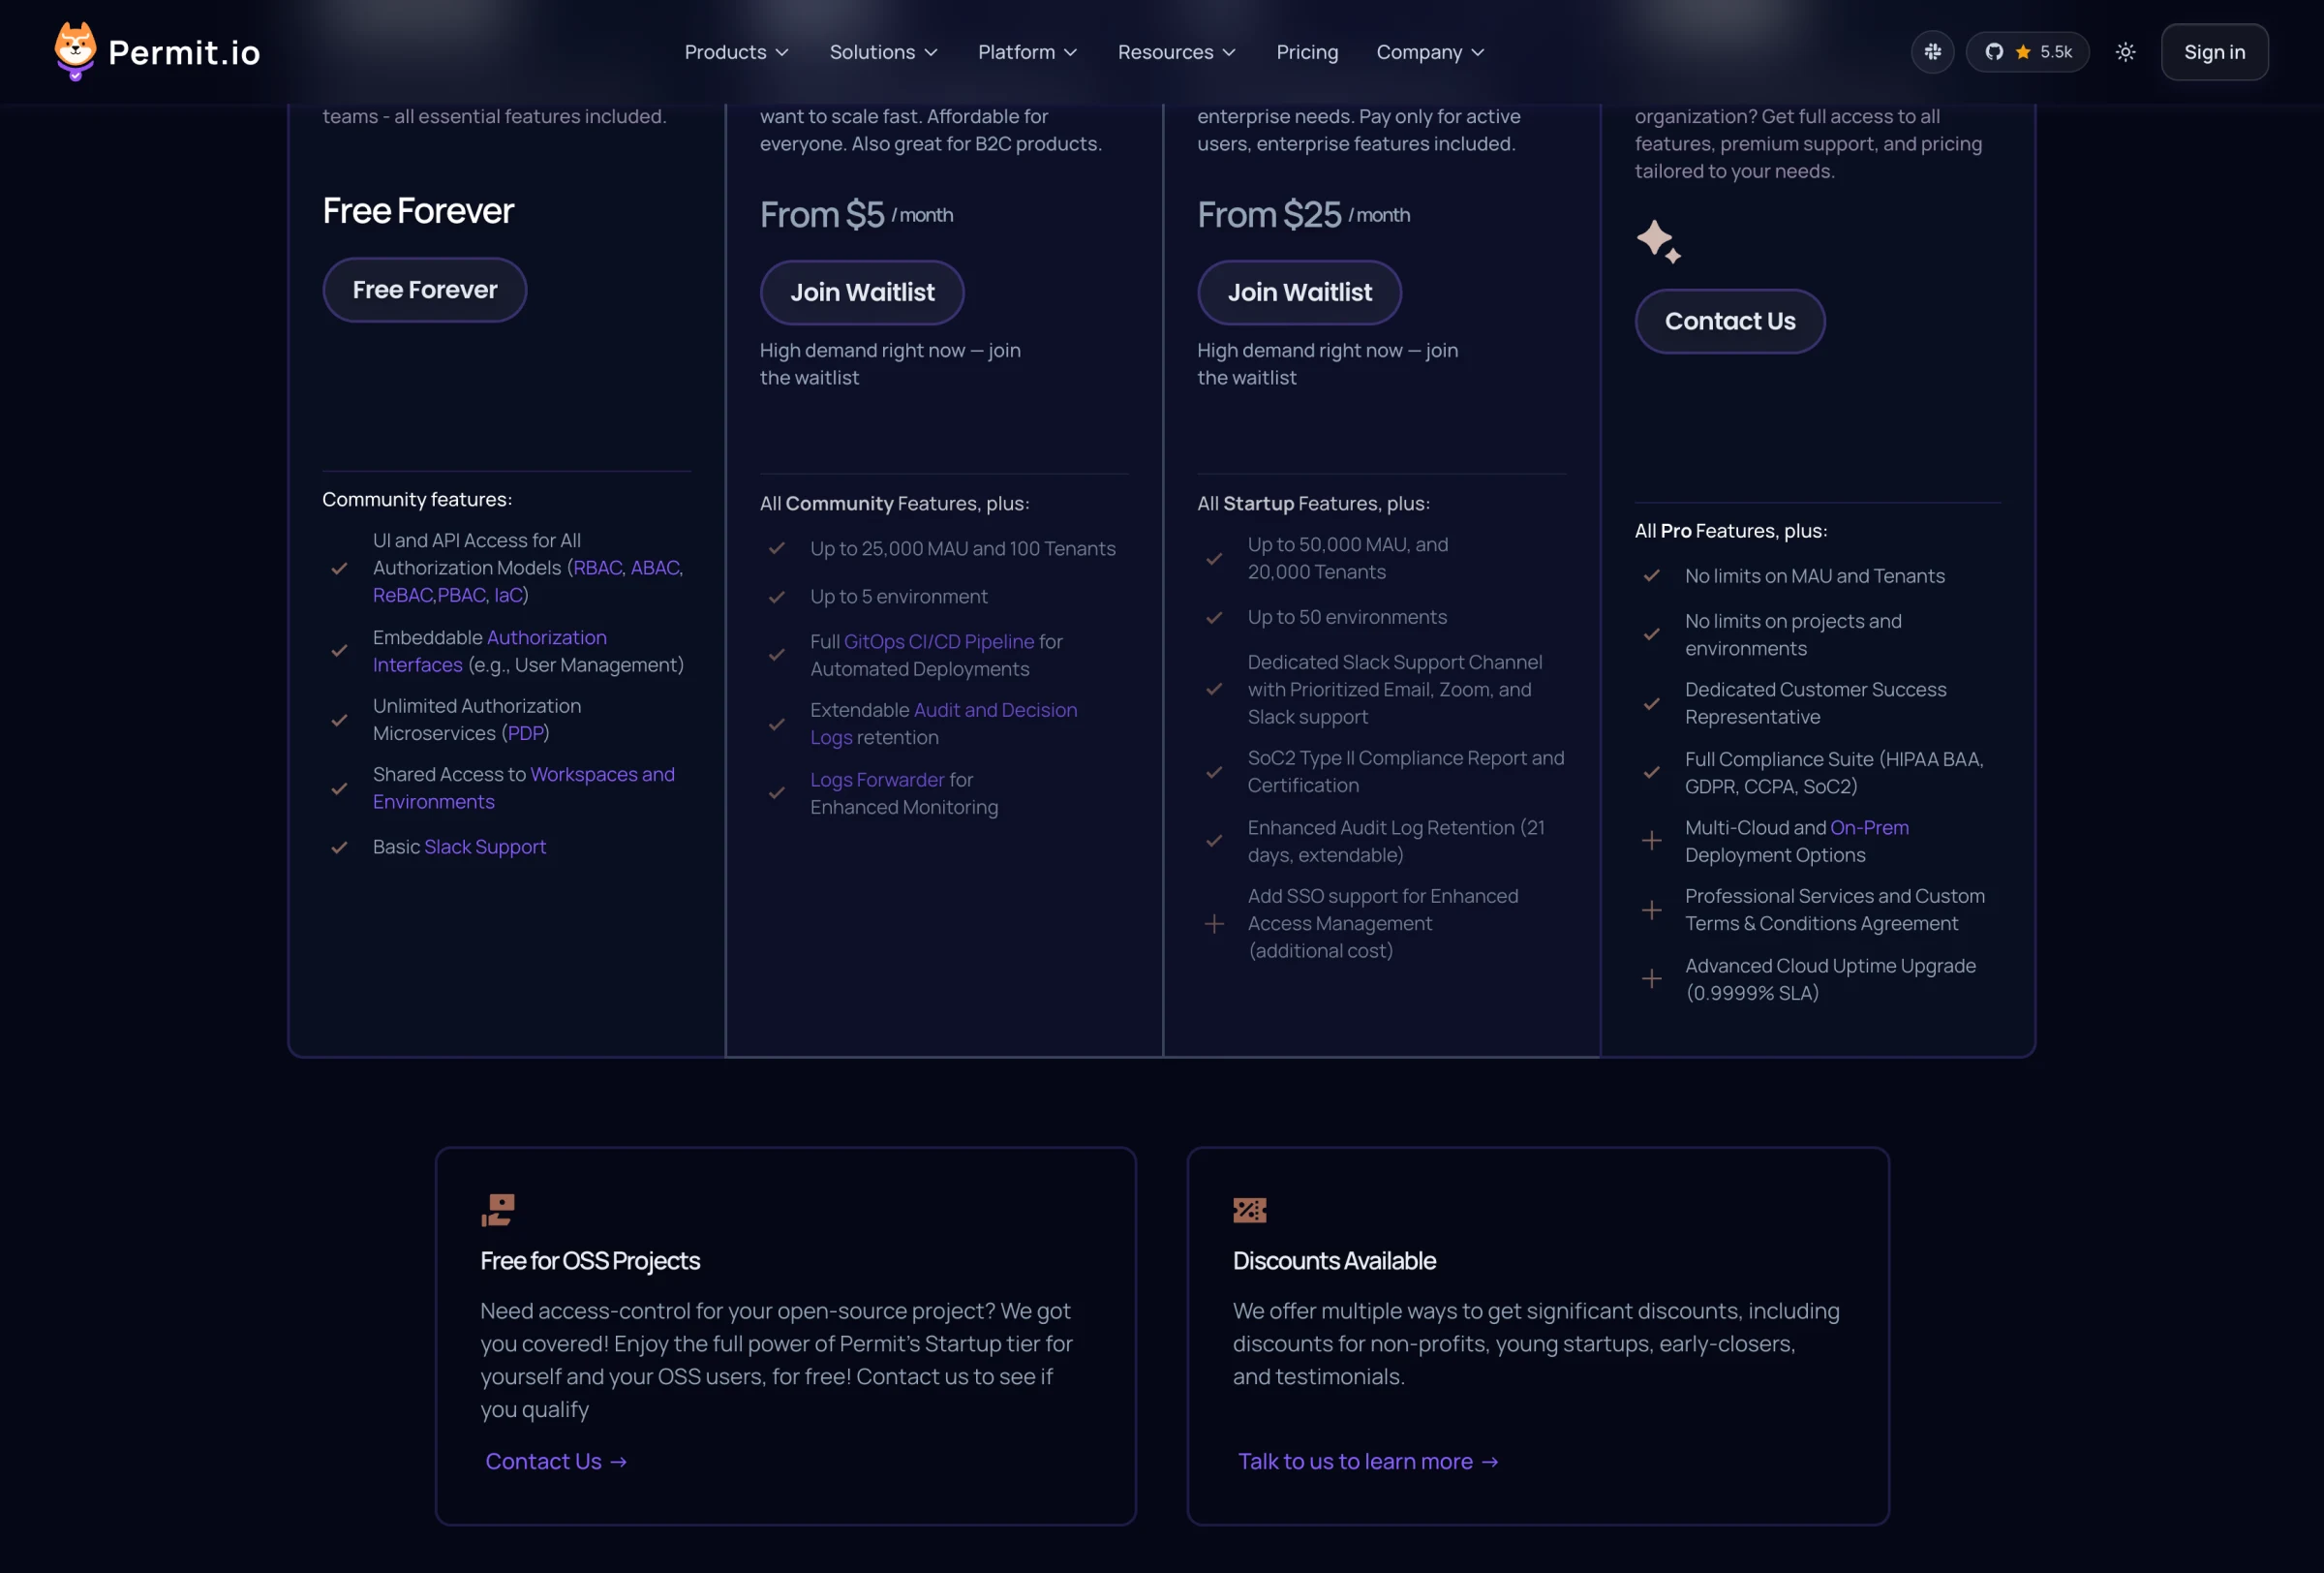Screen dimensions: 2324x1573
Task: Expand the Resources menu
Action: click(x=1176, y=52)
